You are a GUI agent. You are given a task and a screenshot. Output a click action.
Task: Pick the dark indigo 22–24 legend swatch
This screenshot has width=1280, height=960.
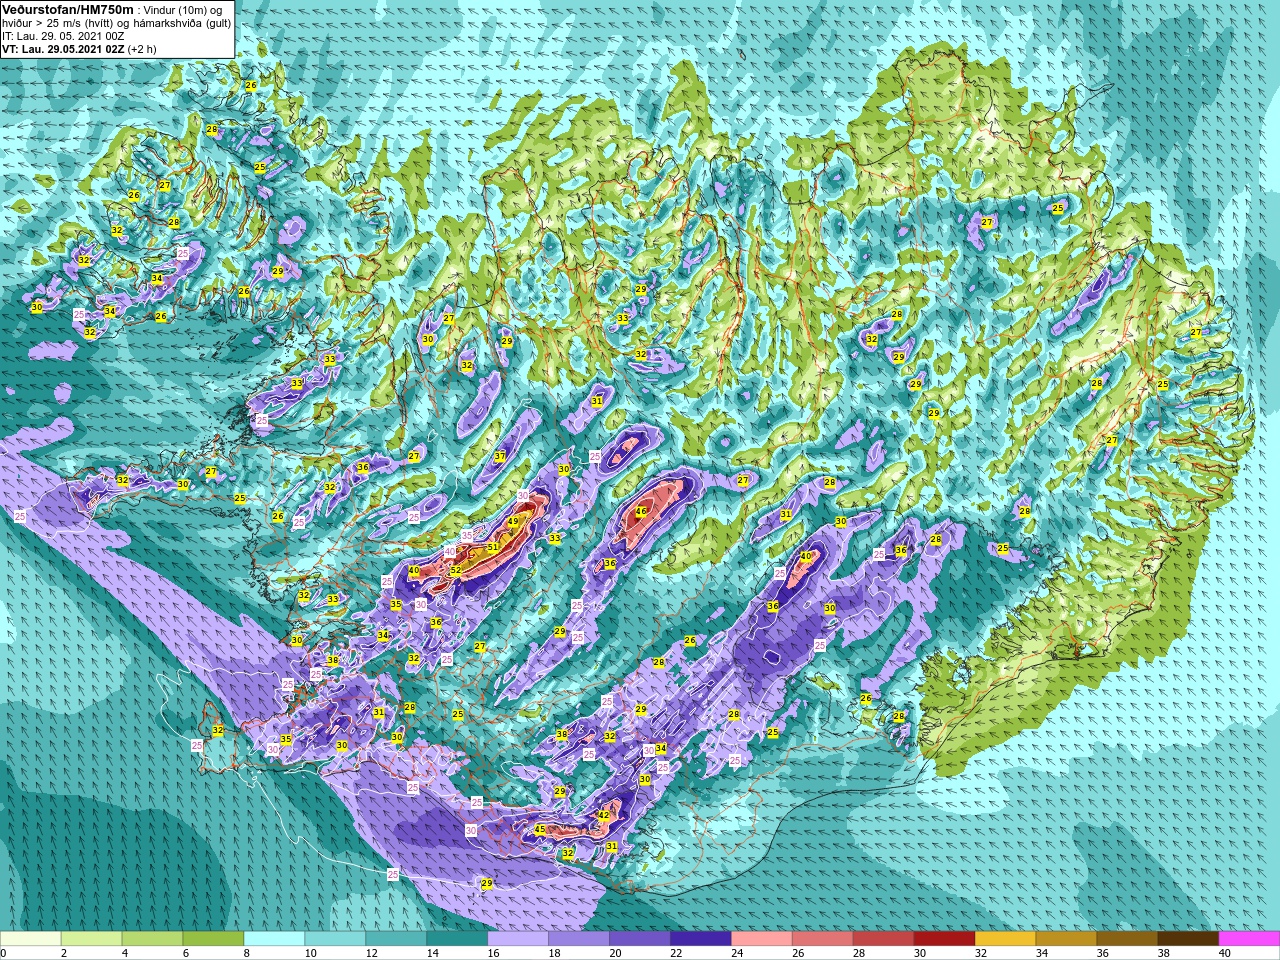[702, 939]
